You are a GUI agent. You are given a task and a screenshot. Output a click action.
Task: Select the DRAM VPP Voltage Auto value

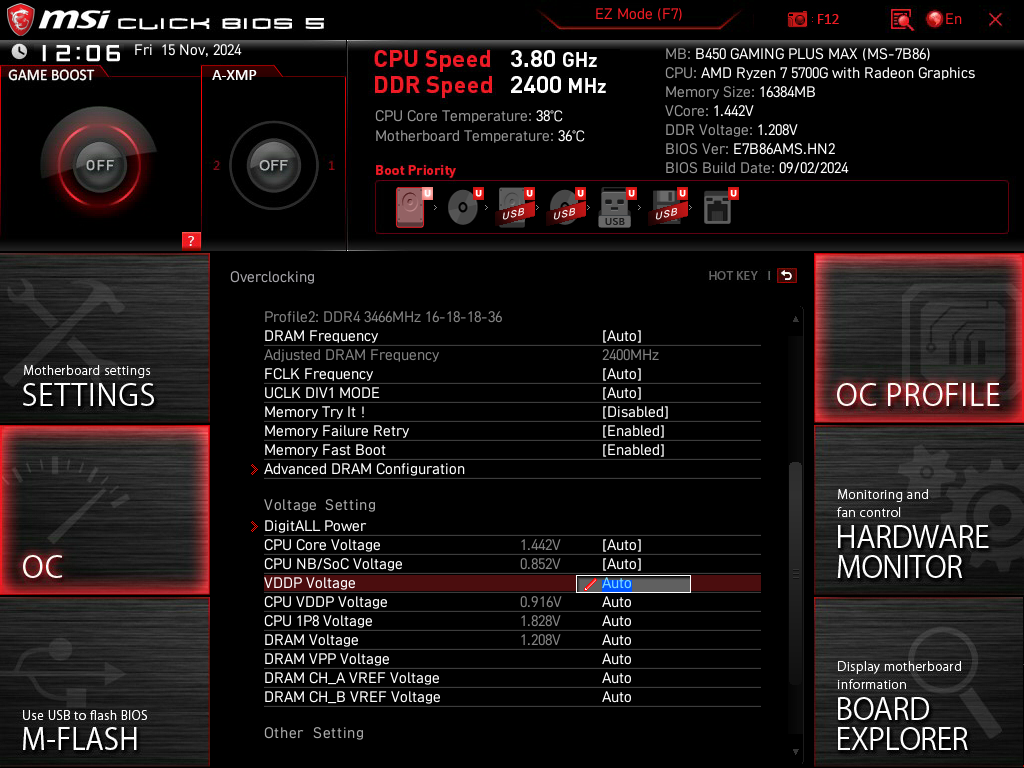616,658
